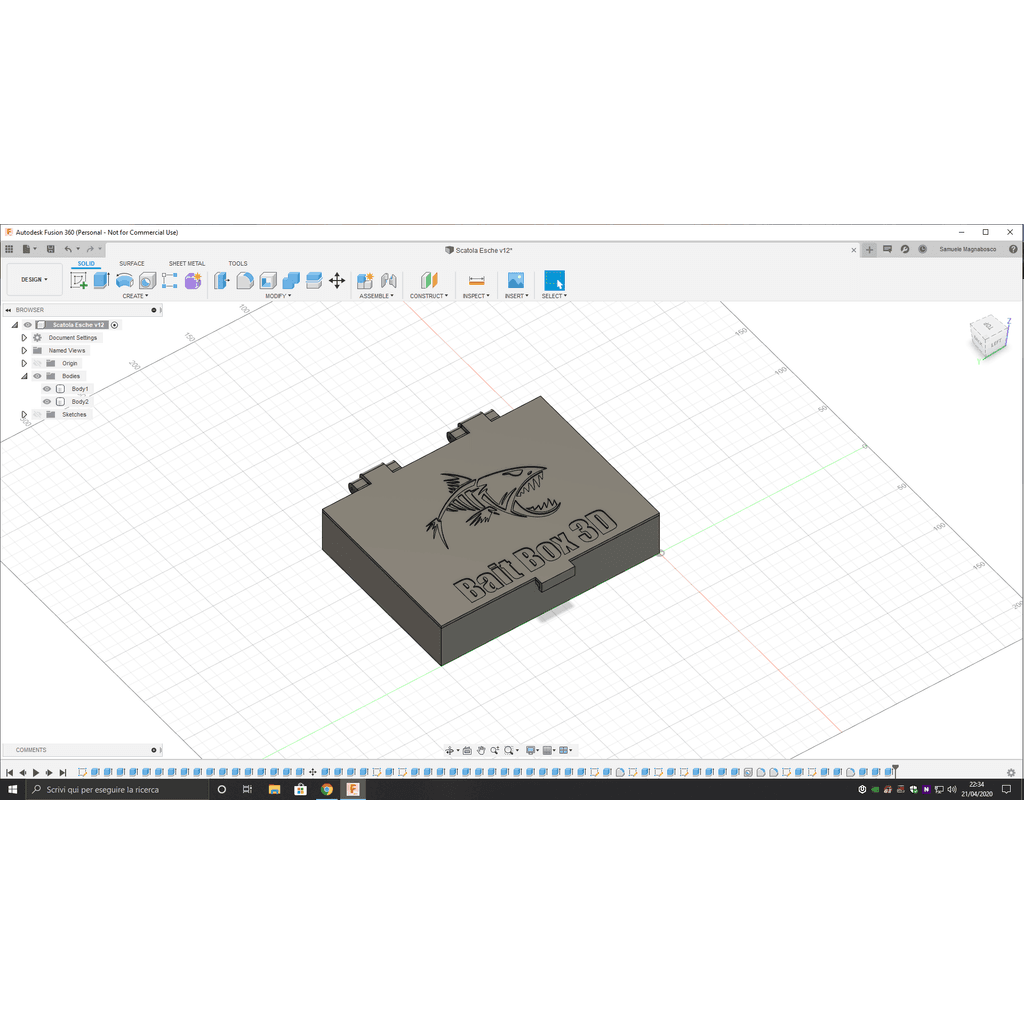This screenshot has width=1024, height=1024.
Task: Open the SELECT dropdown menu
Action: point(554,296)
